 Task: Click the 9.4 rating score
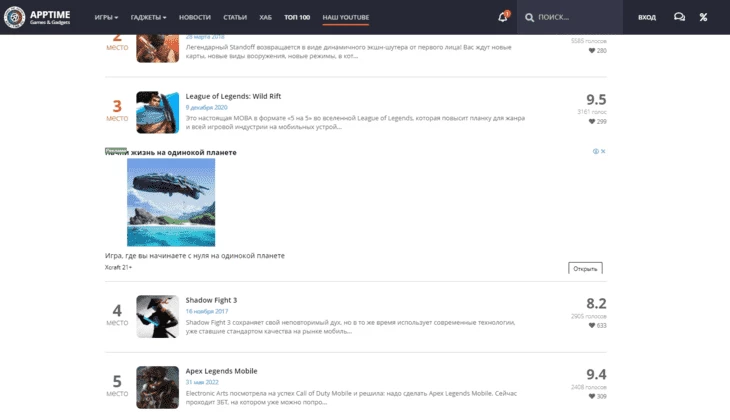[x=596, y=374]
